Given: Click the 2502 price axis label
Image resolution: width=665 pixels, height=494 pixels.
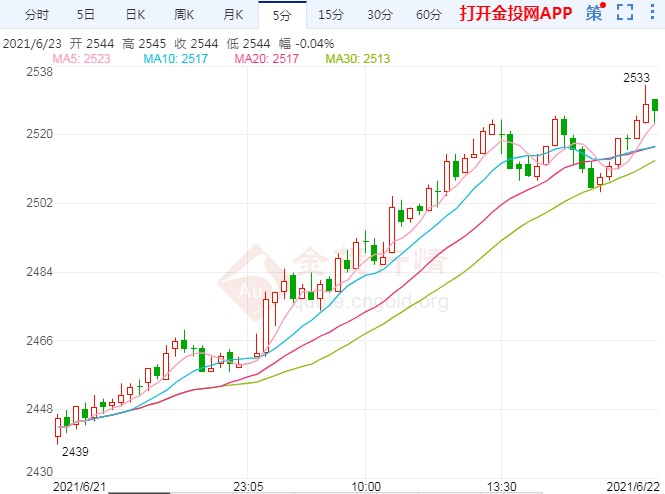Looking at the screenshot, I should pyautogui.click(x=39, y=203).
